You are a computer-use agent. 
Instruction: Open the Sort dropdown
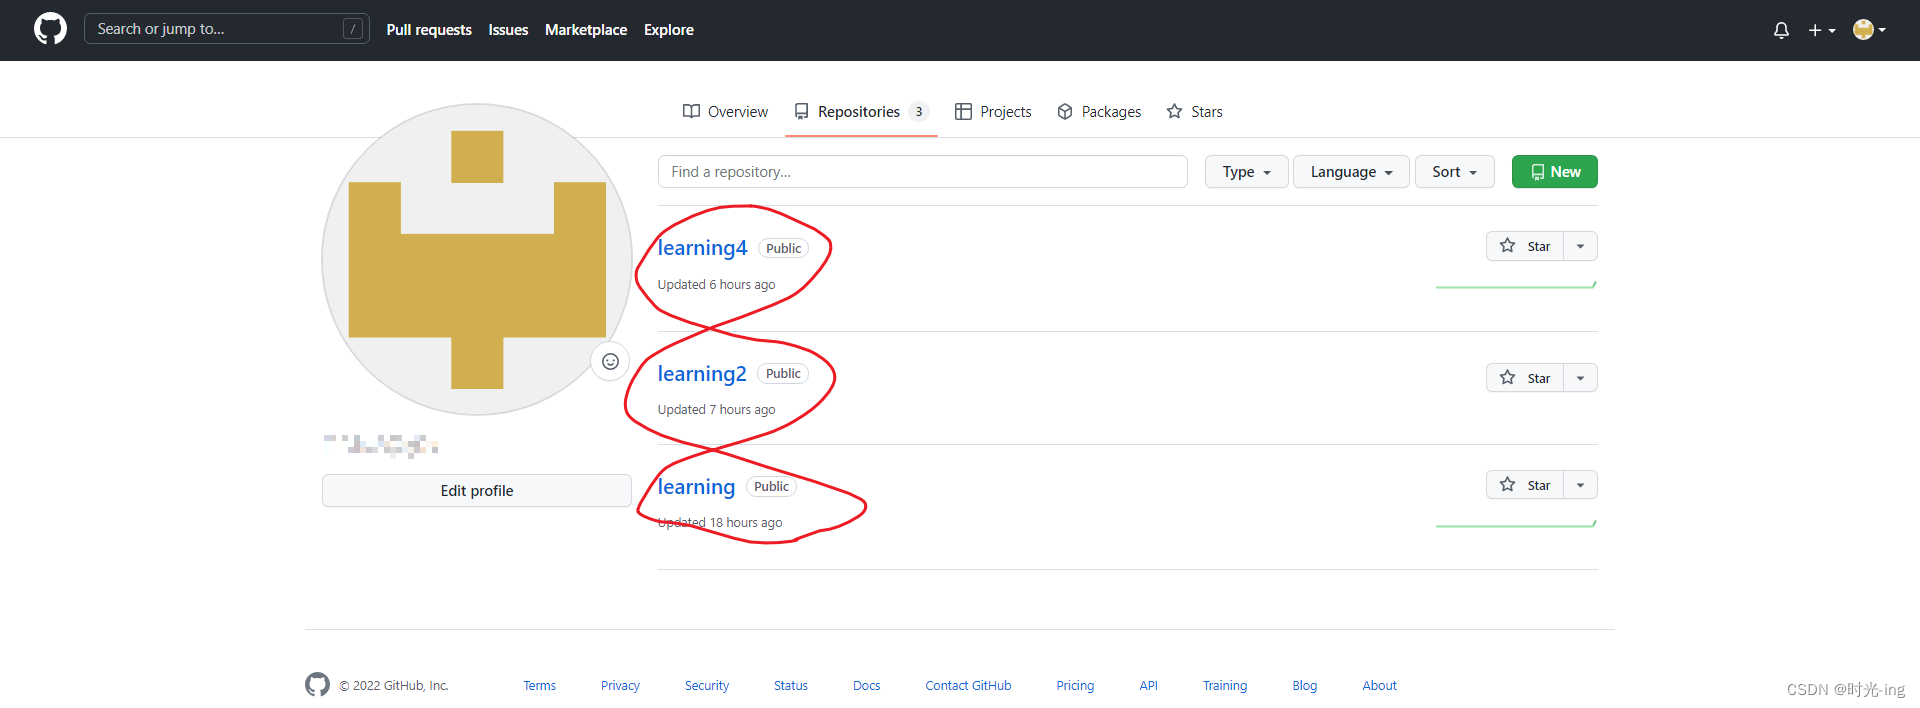[x=1454, y=172]
